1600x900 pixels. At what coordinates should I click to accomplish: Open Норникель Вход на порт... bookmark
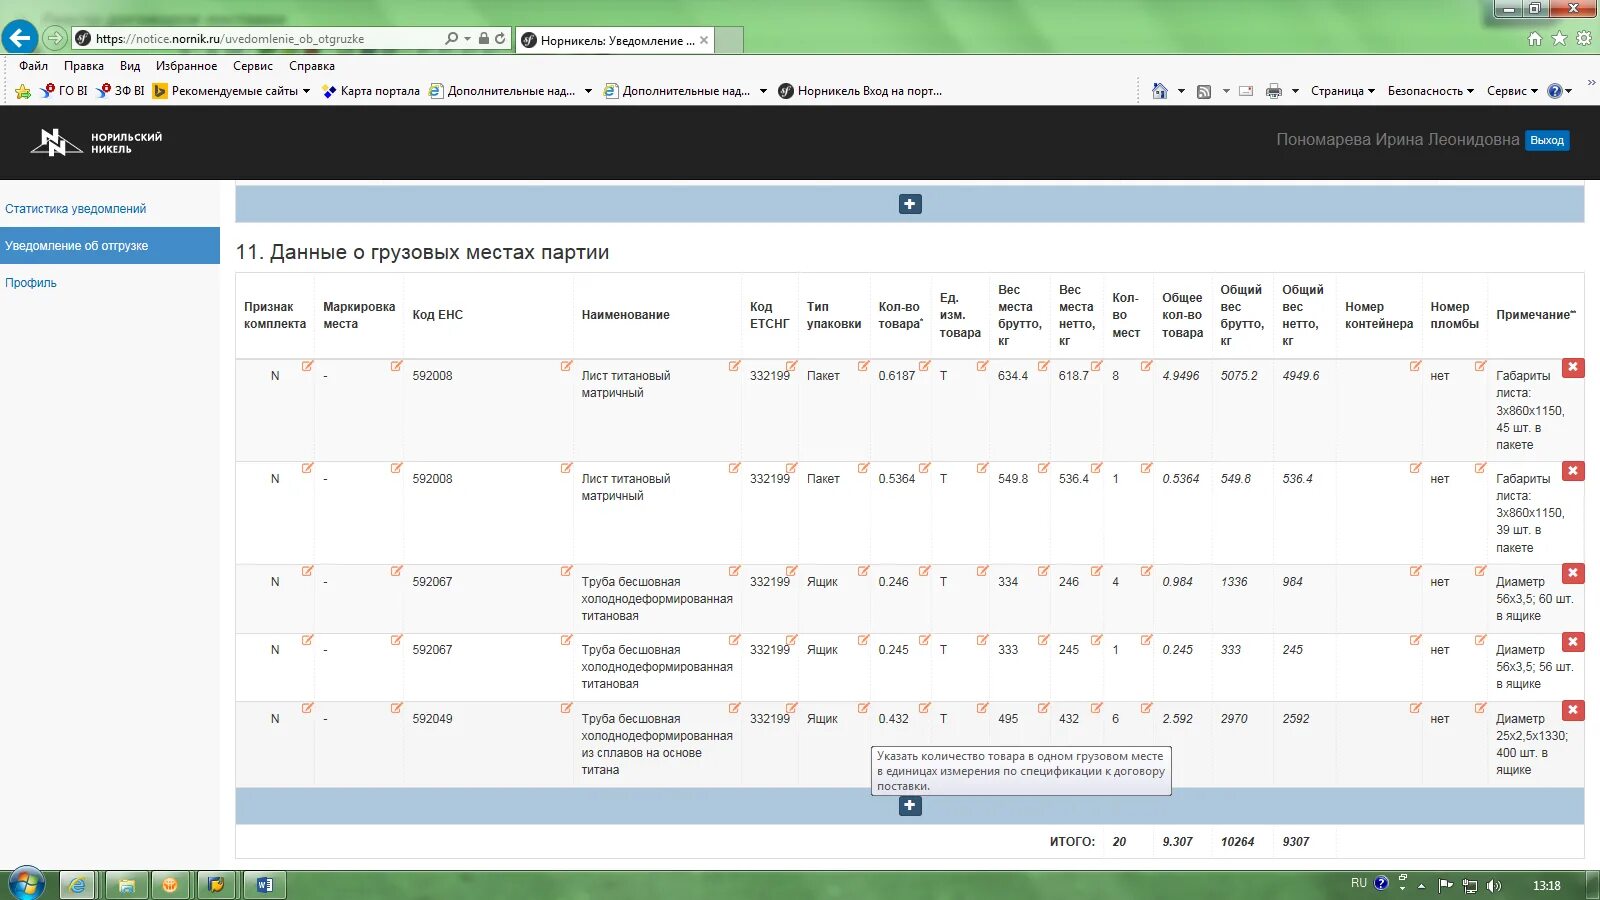click(x=860, y=91)
